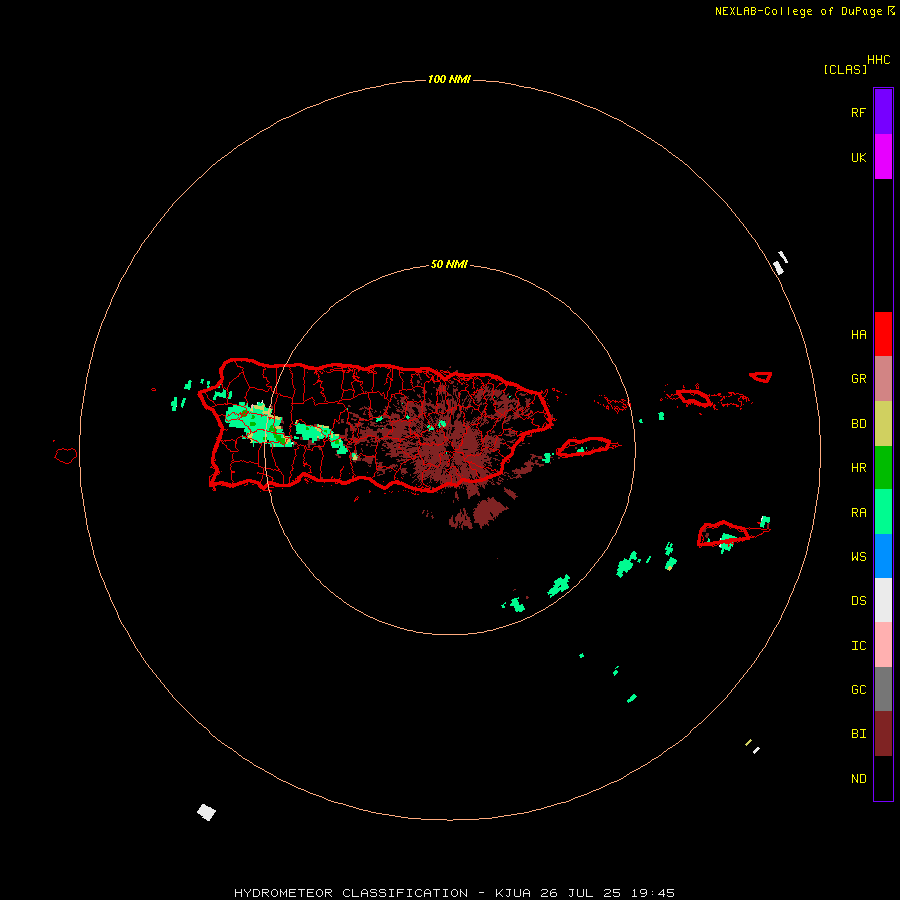Click the ND legend label
Image resolution: width=900 pixels, height=900 pixels.
[x=858, y=779]
